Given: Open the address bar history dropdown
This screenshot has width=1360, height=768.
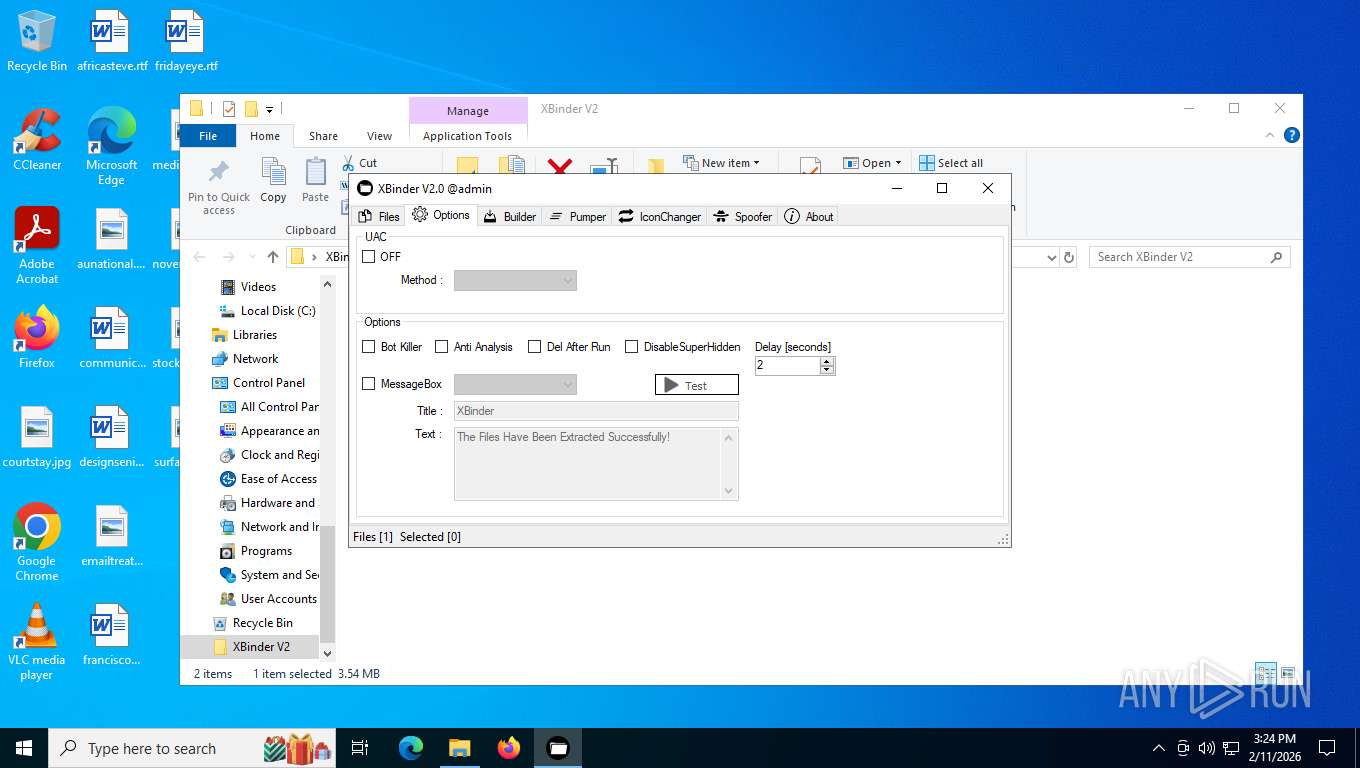Looking at the screenshot, I should [1051, 257].
